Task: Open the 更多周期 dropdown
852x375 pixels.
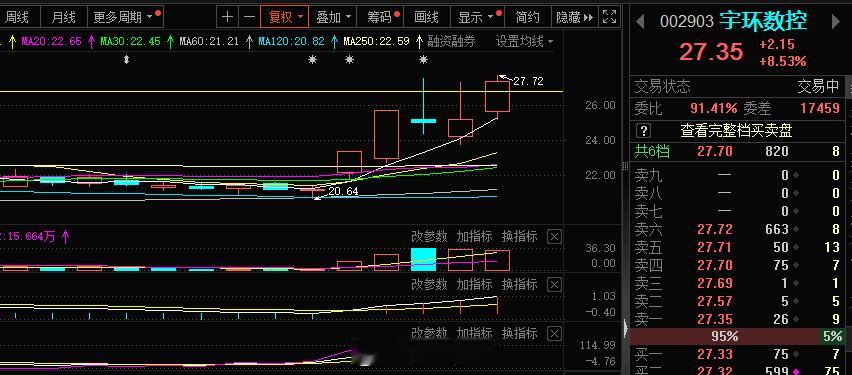Action: pos(126,17)
